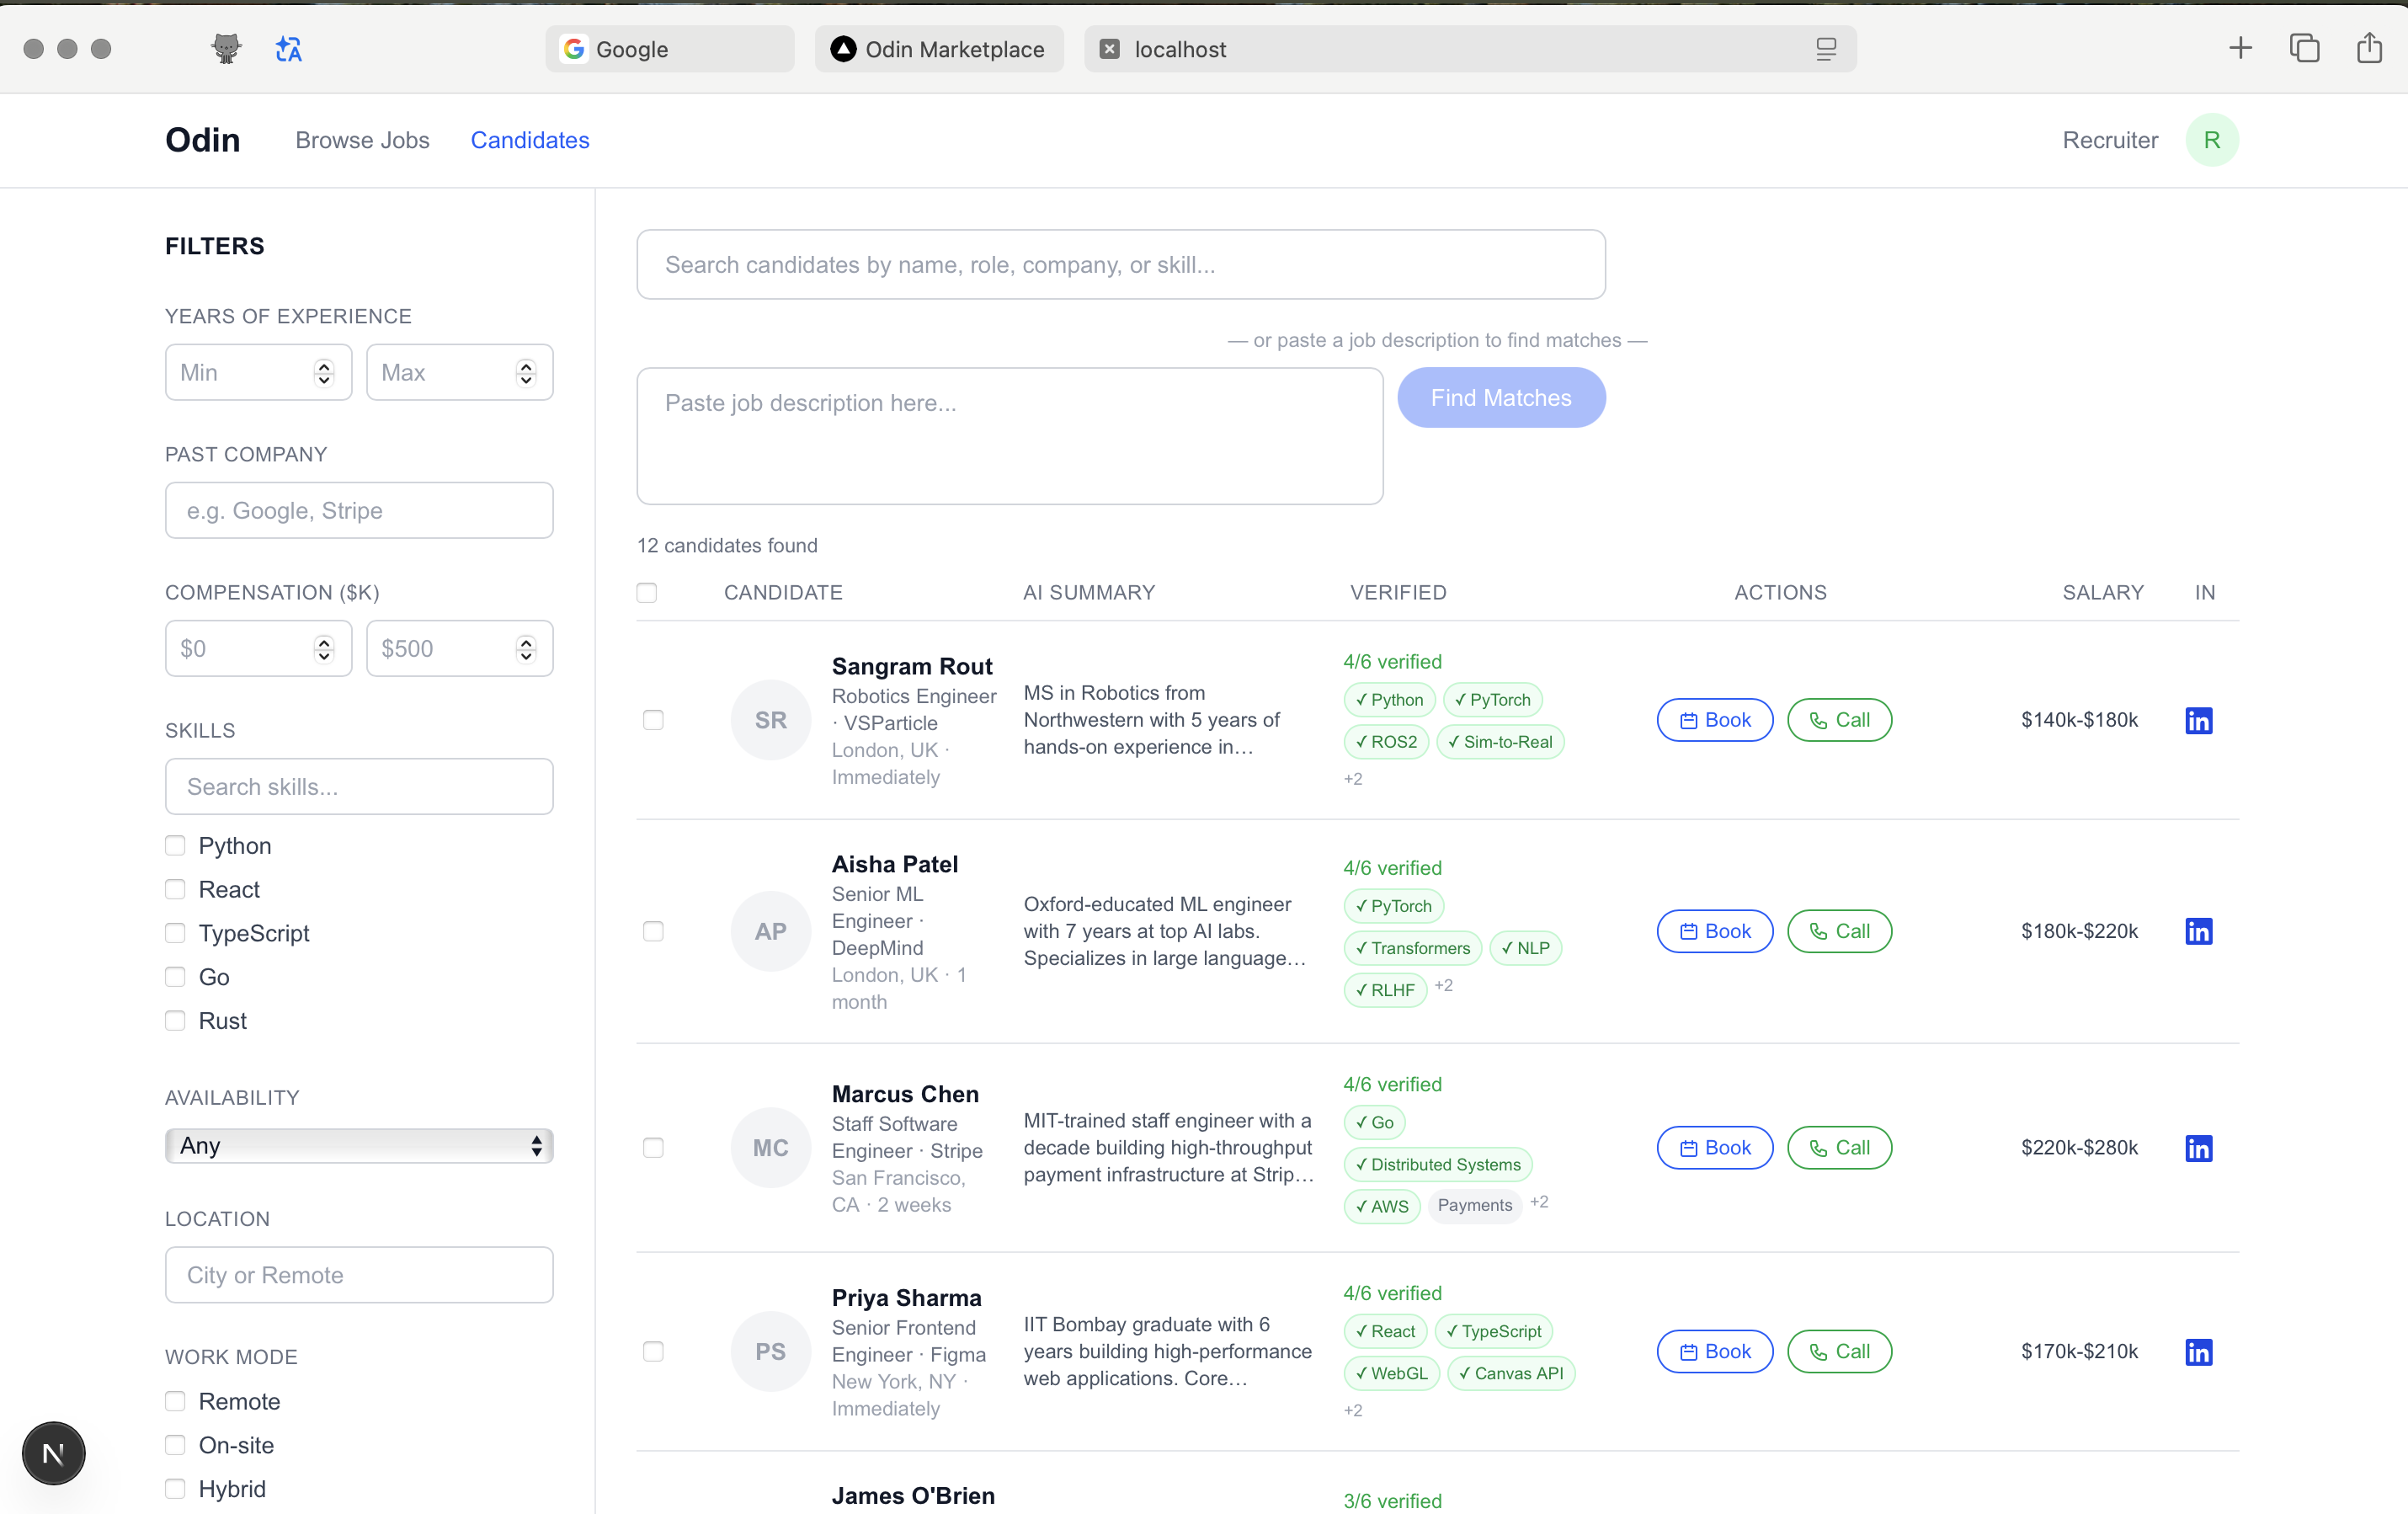Click the PS avatar for Priya Sharma
Image resolution: width=2408 pixels, height=1514 pixels.
[x=770, y=1352]
